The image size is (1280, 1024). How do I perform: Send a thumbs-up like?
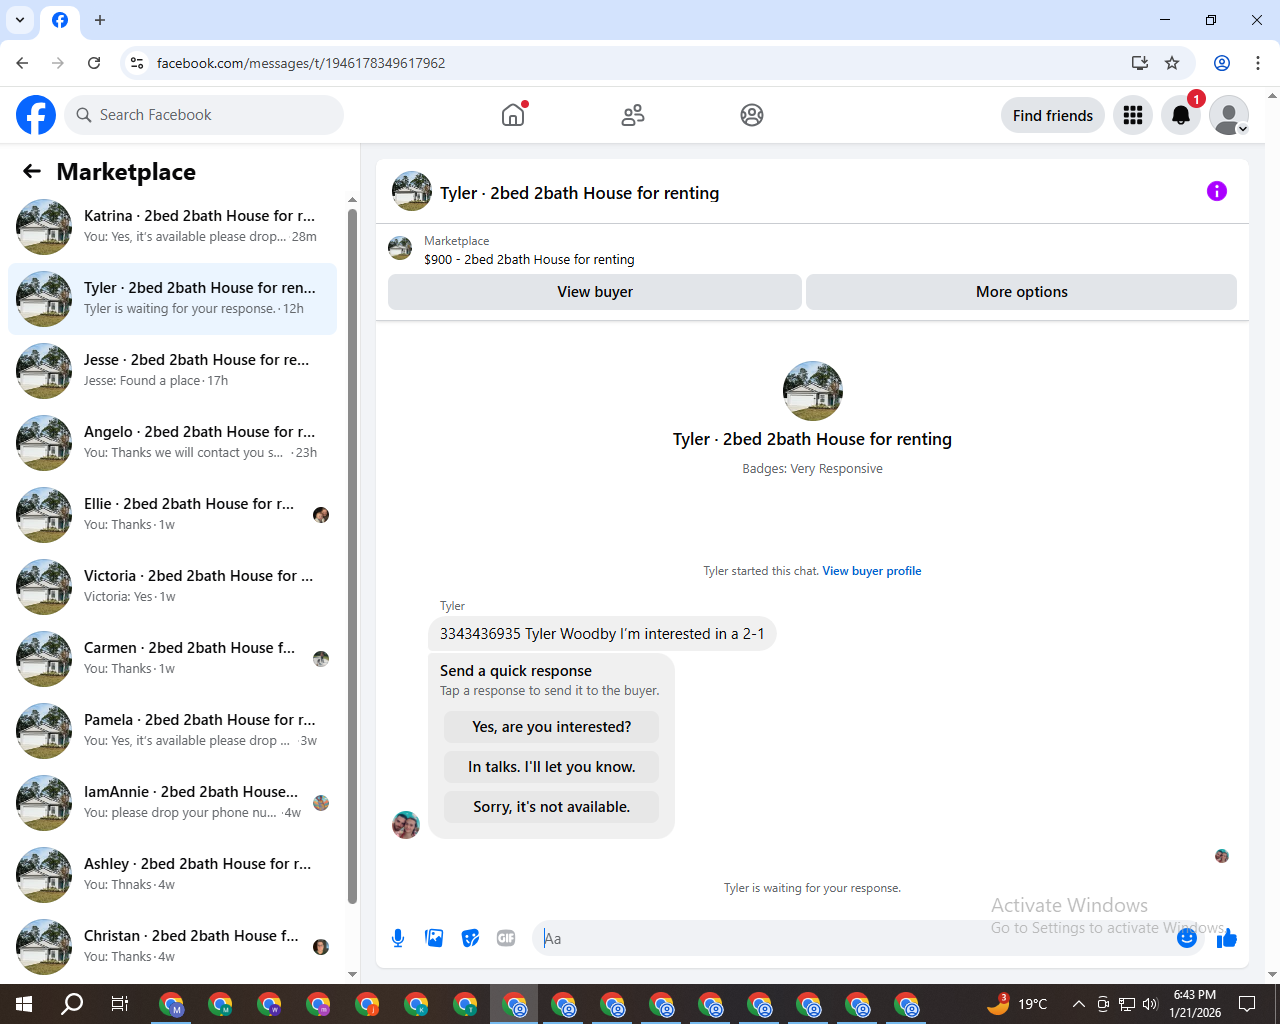pyautogui.click(x=1227, y=938)
